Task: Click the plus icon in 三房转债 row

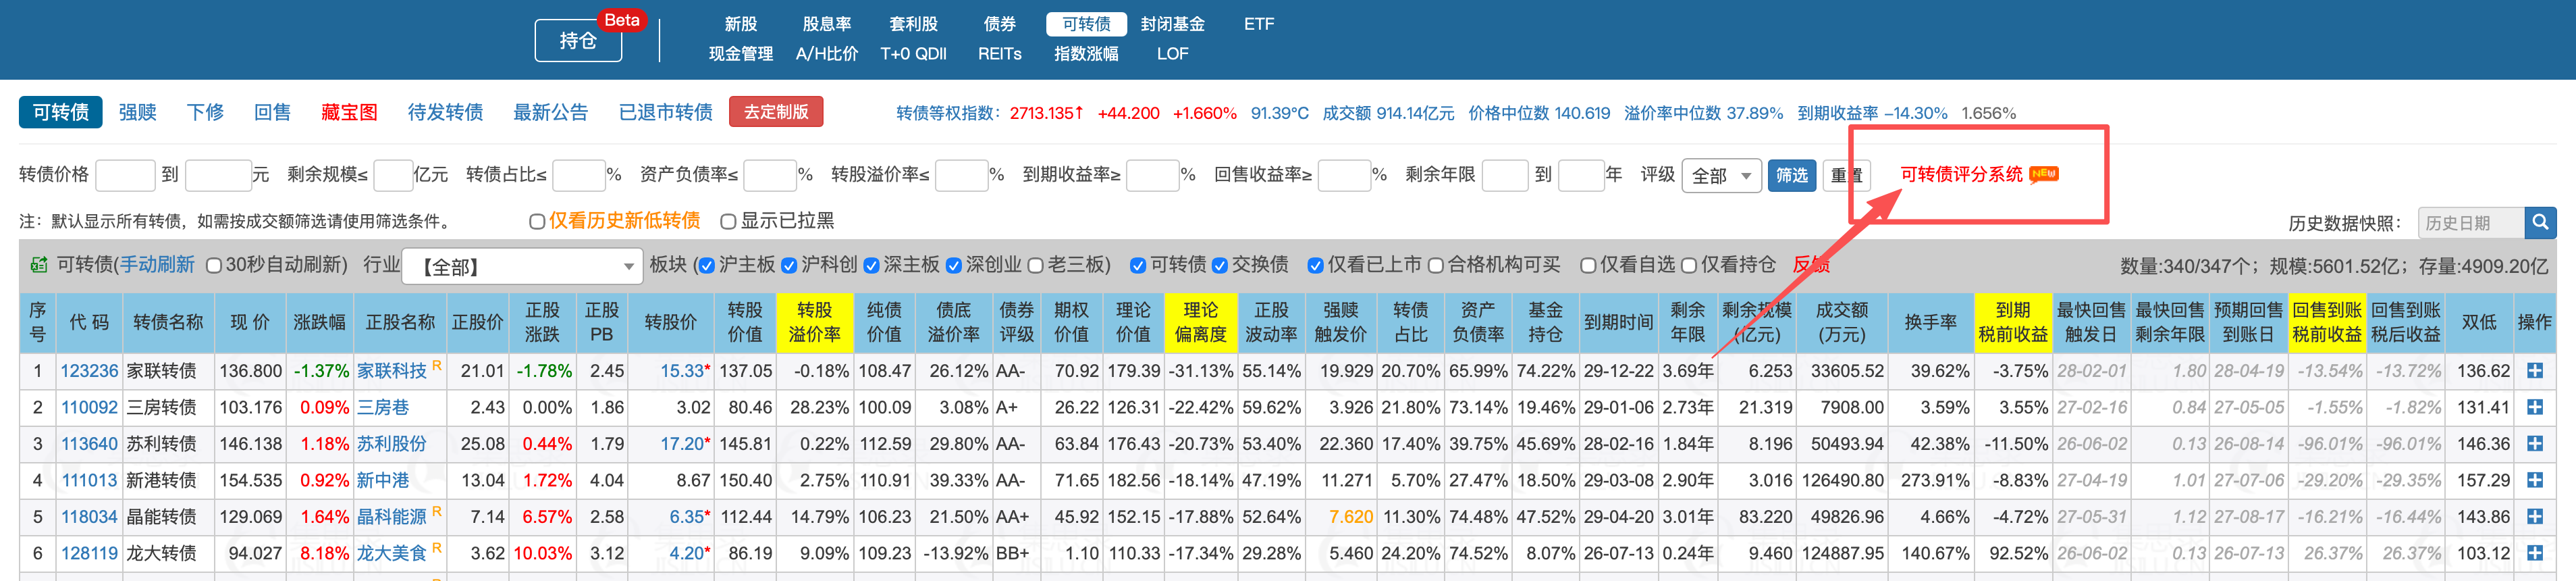Action: pyautogui.click(x=2534, y=407)
